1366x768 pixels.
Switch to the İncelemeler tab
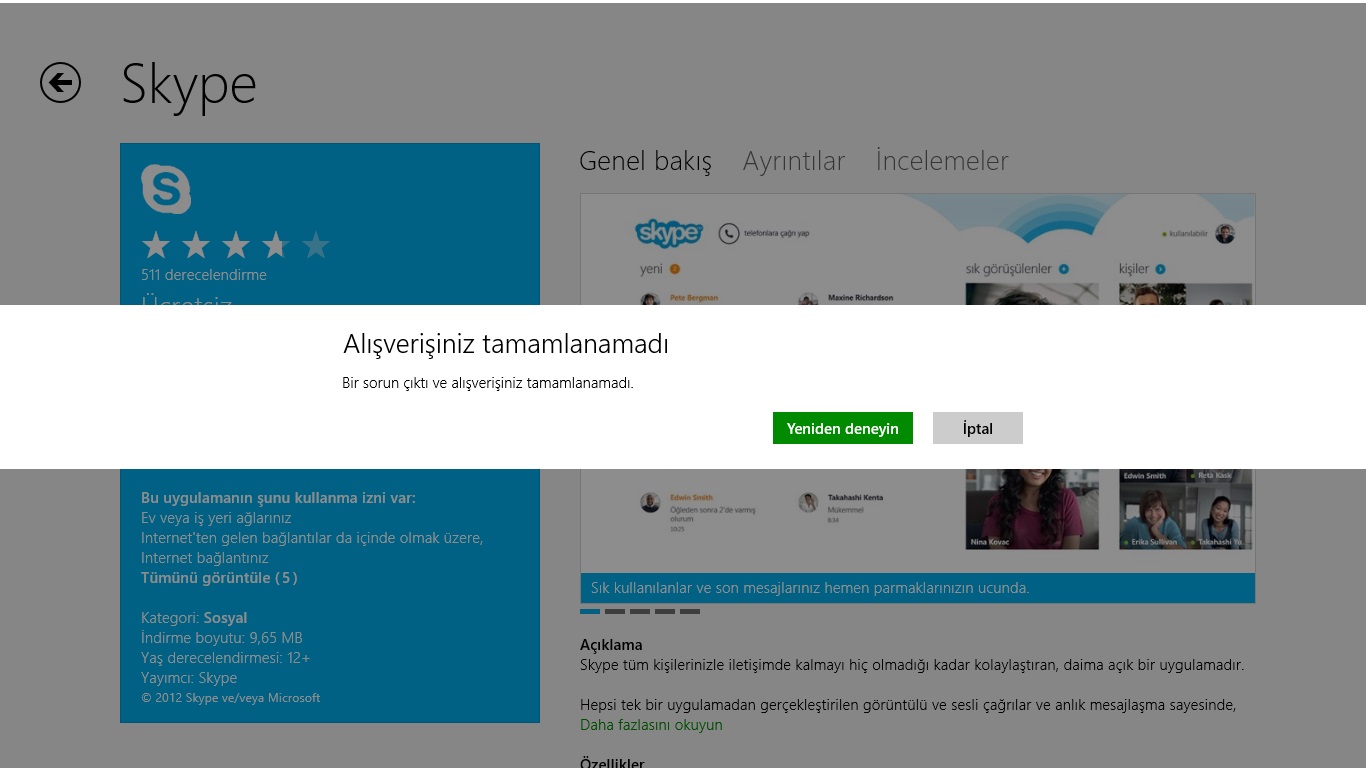click(x=942, y=161)
